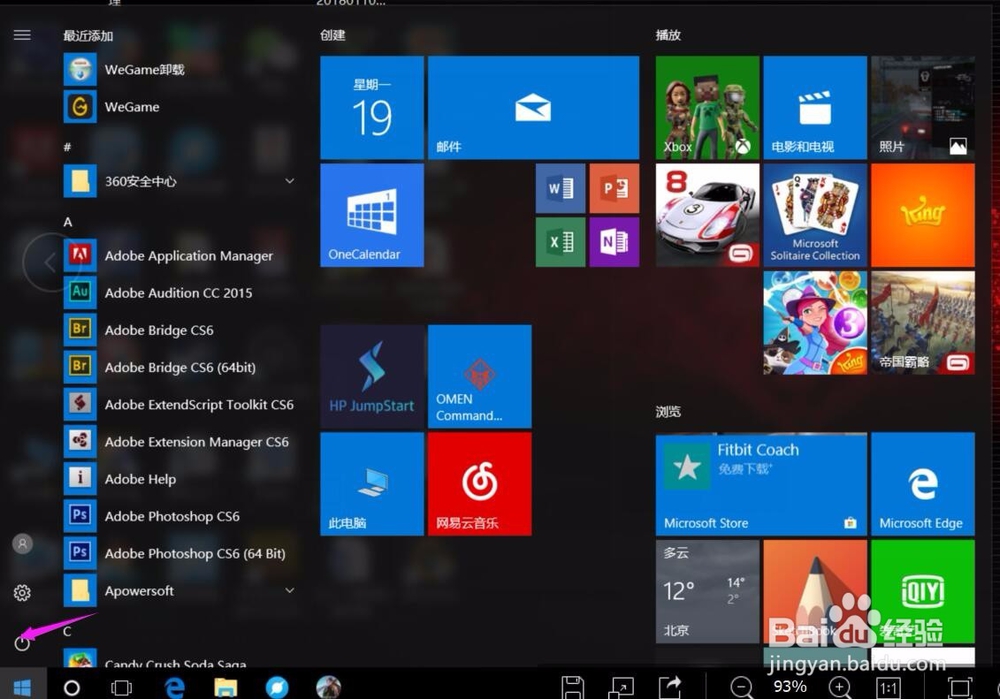Screen dimensions: 1000x699
Task: Open Cortana circle on taskbar
Action: 72,688
